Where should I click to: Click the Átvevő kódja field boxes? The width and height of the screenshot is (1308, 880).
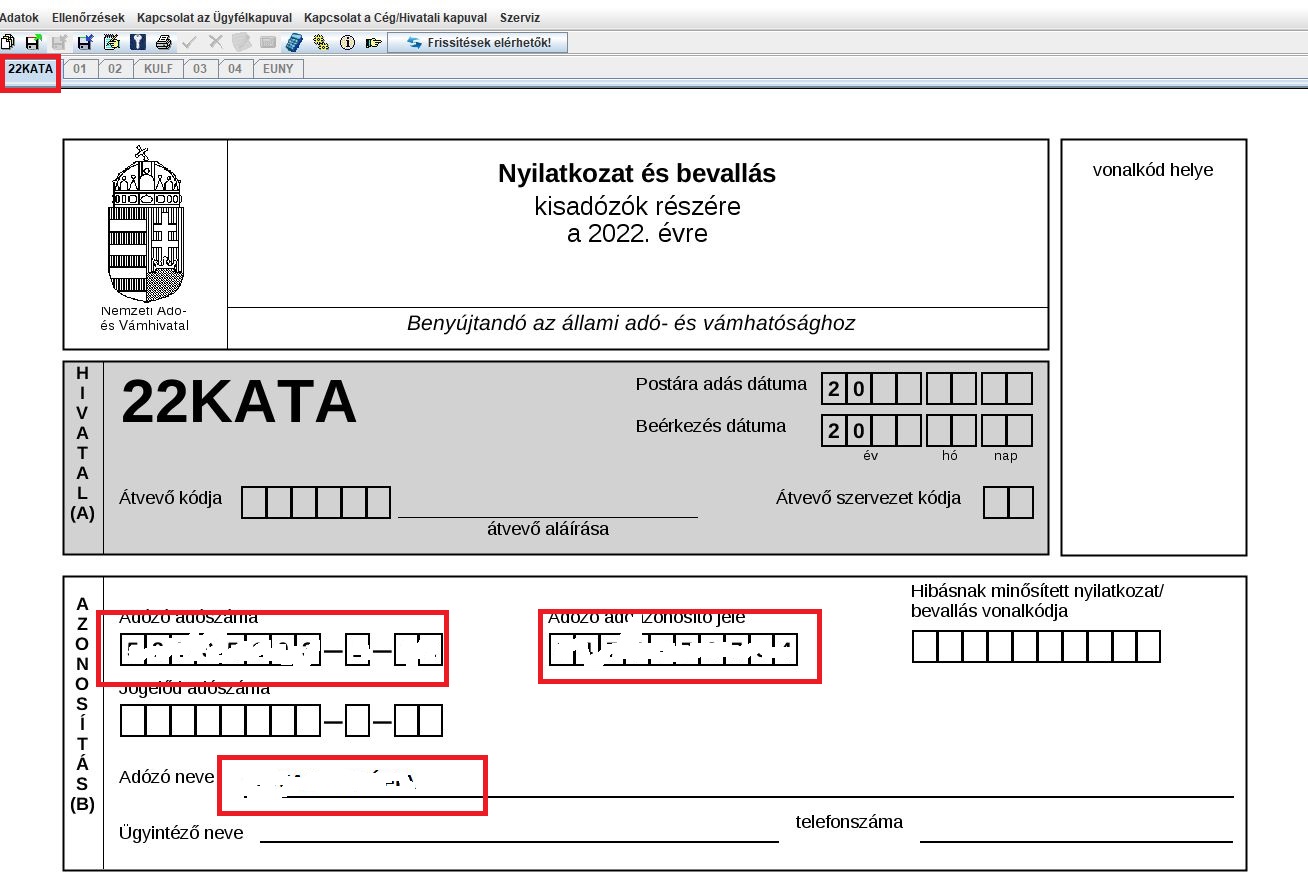click(316, 502)
